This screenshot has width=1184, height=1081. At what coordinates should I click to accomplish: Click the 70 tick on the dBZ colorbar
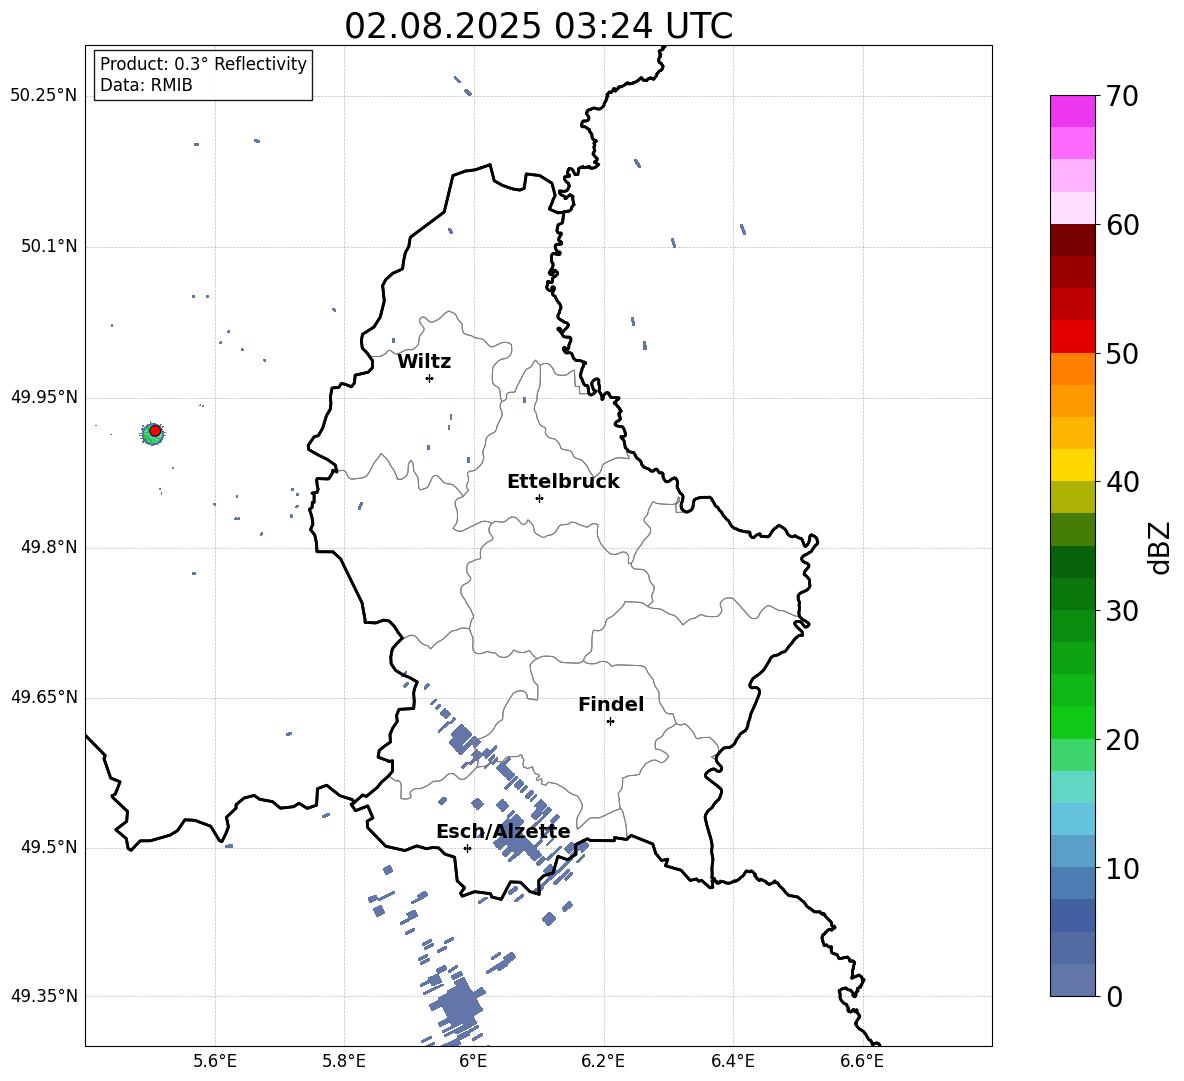click(1121, 96)
